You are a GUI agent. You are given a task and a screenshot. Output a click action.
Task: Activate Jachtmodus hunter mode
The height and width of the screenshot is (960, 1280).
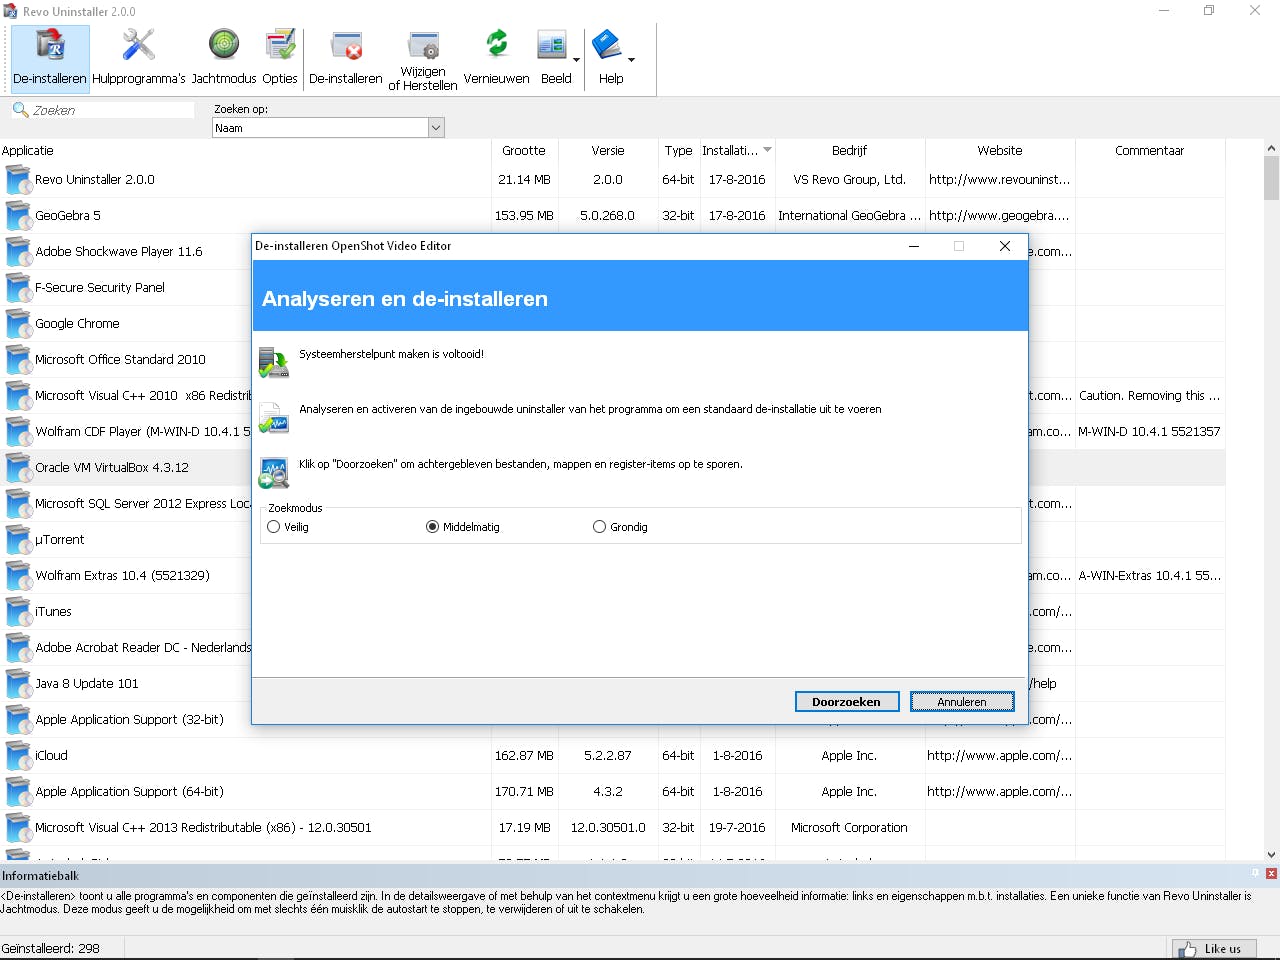(224, 58)
